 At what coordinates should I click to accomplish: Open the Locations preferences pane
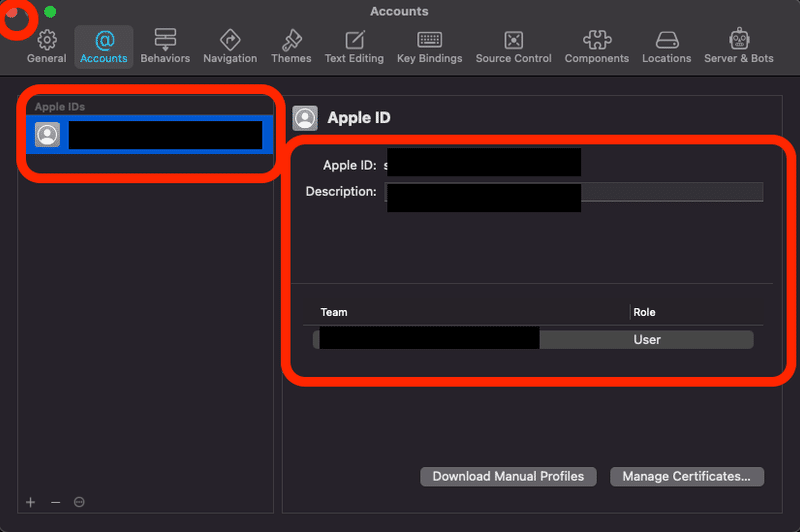click(x=667, y=47)
